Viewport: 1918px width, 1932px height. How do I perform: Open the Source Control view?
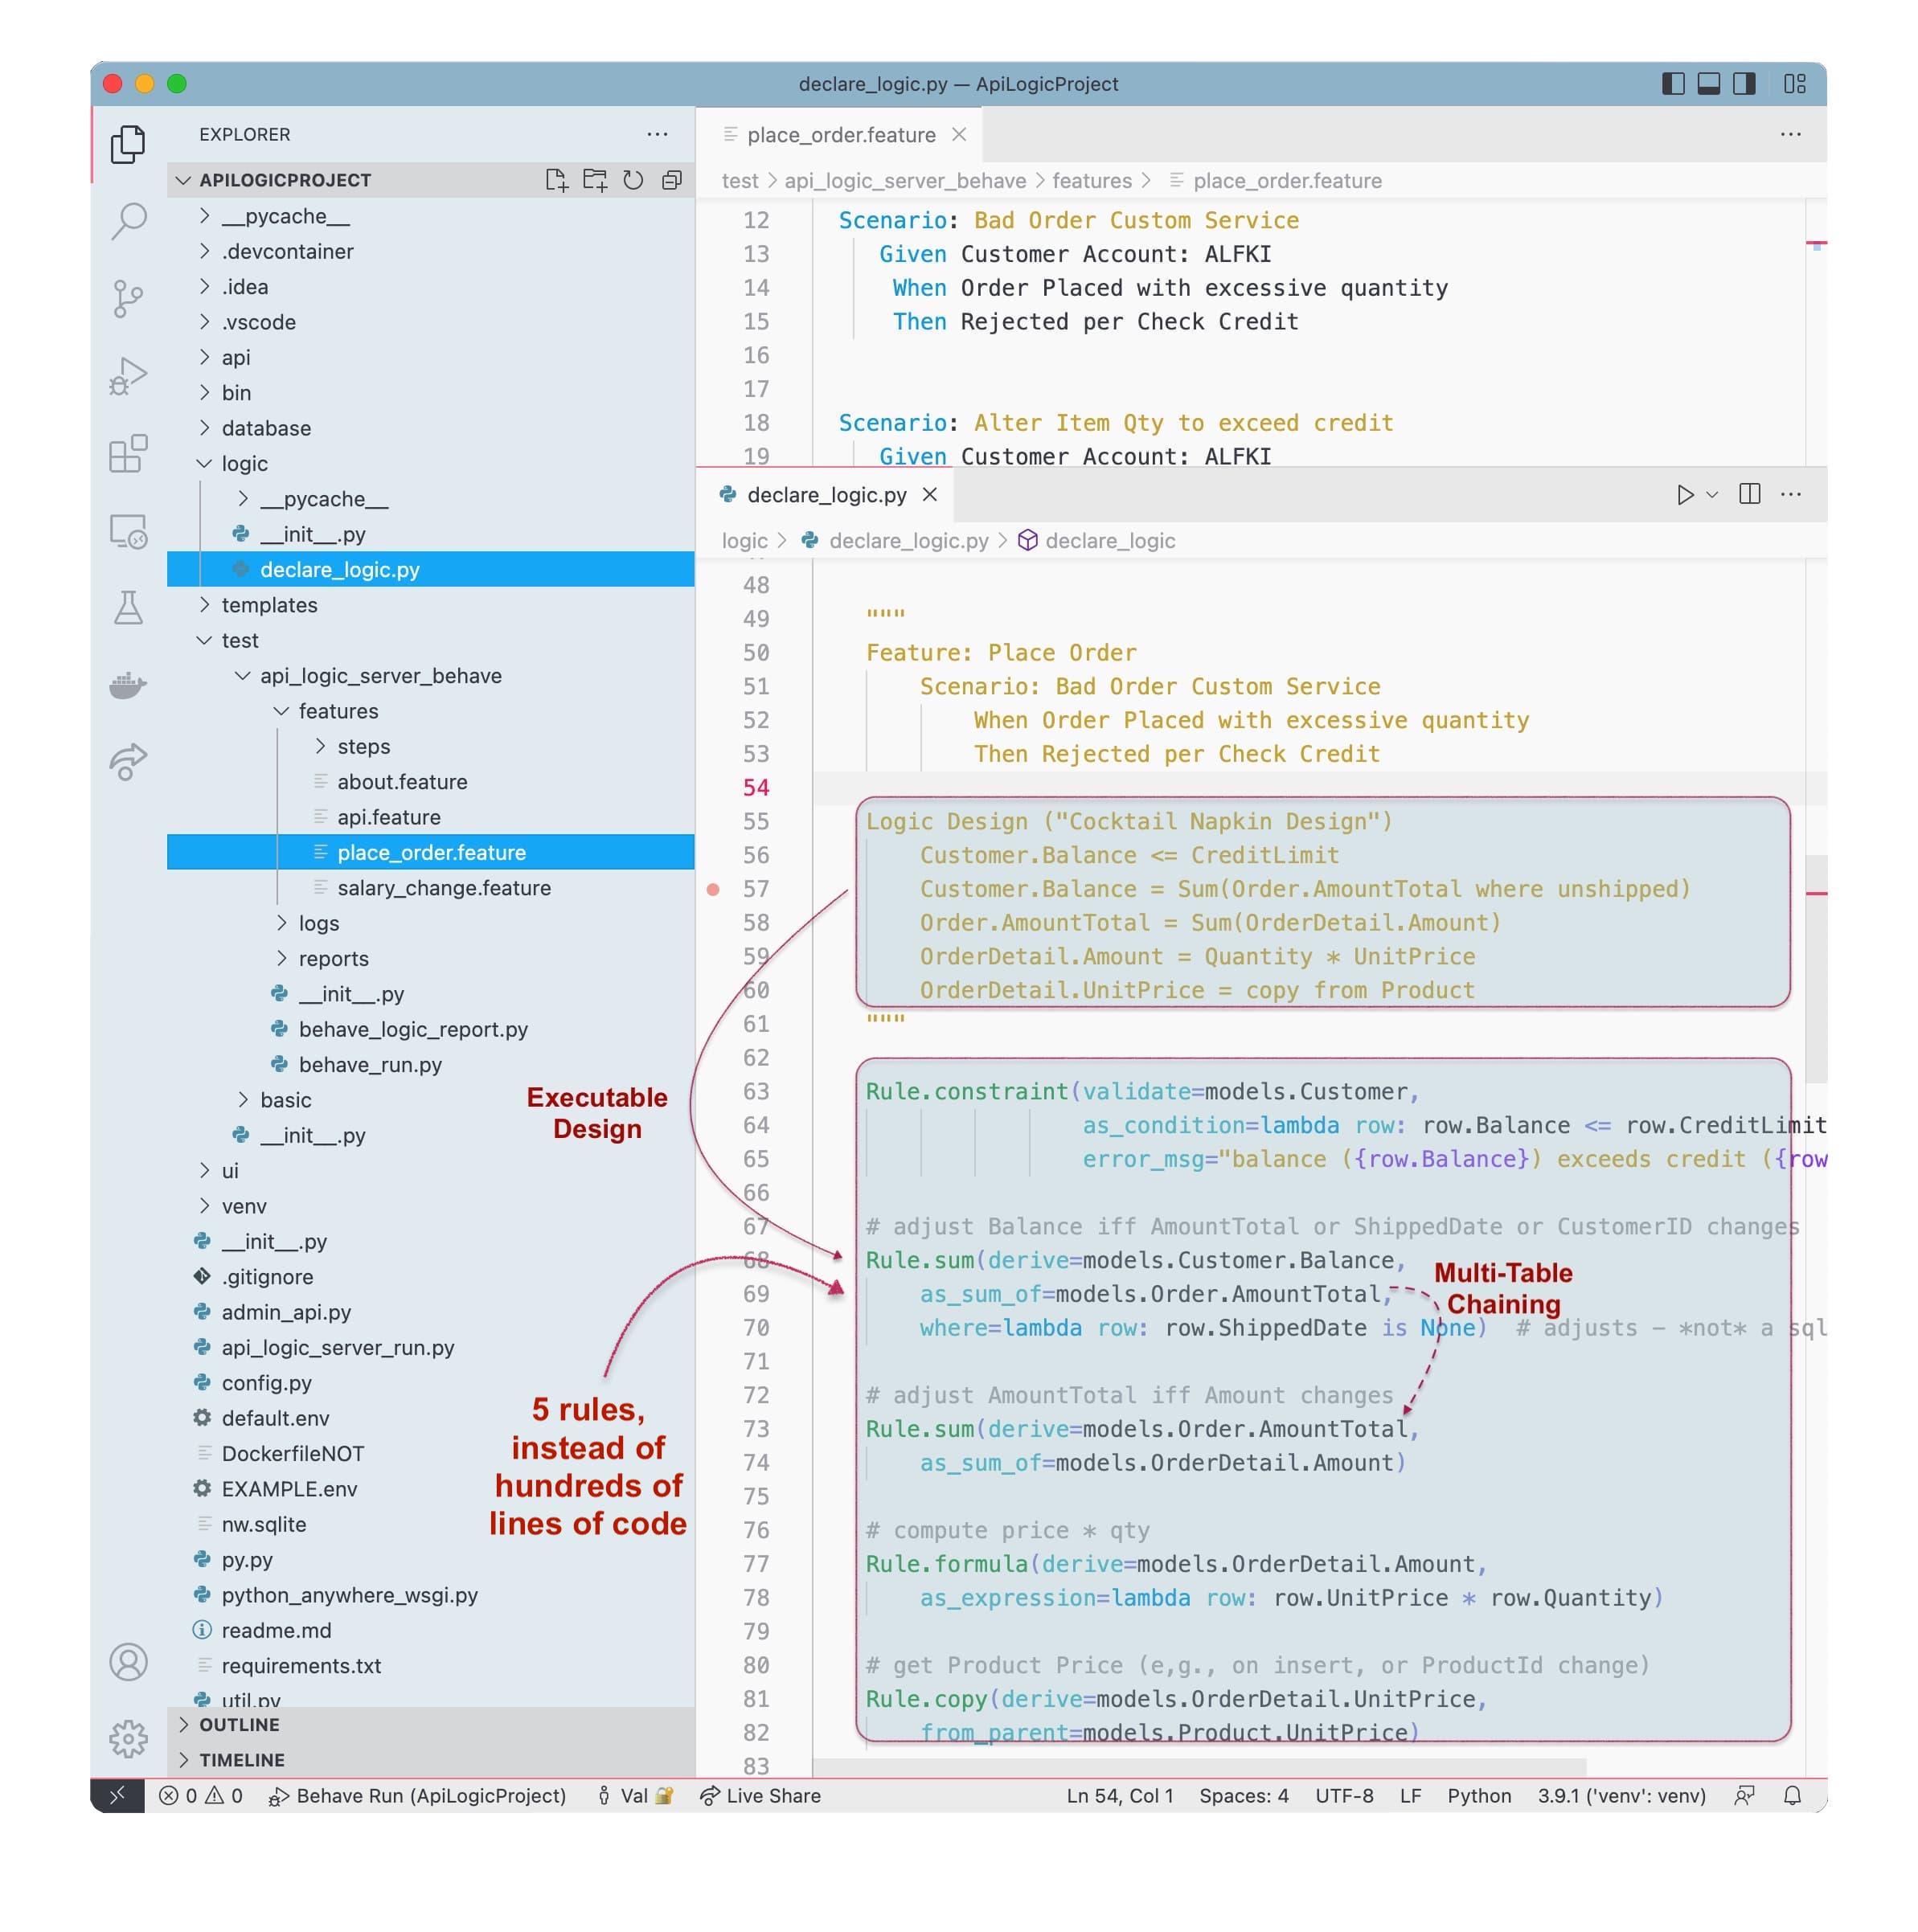[127, 298]
